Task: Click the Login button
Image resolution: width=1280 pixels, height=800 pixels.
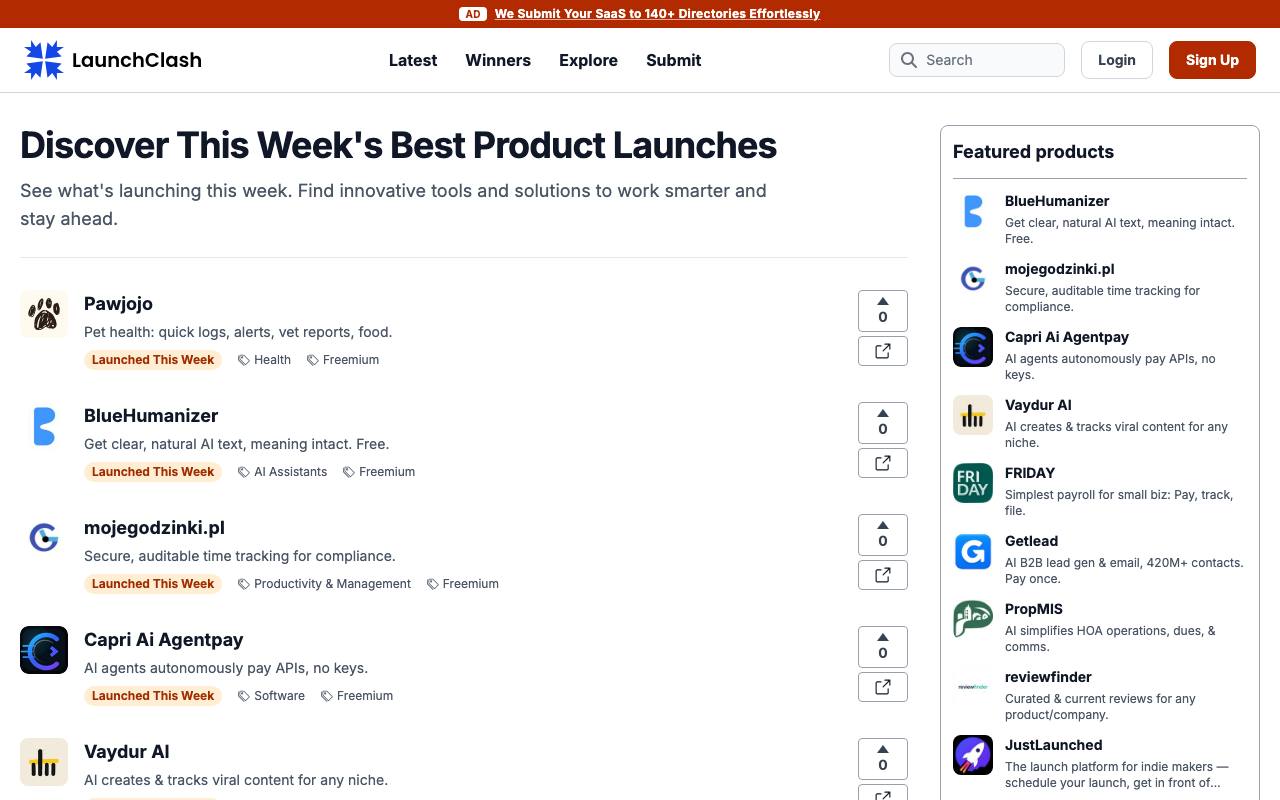Action: (x=1117, y=60)
